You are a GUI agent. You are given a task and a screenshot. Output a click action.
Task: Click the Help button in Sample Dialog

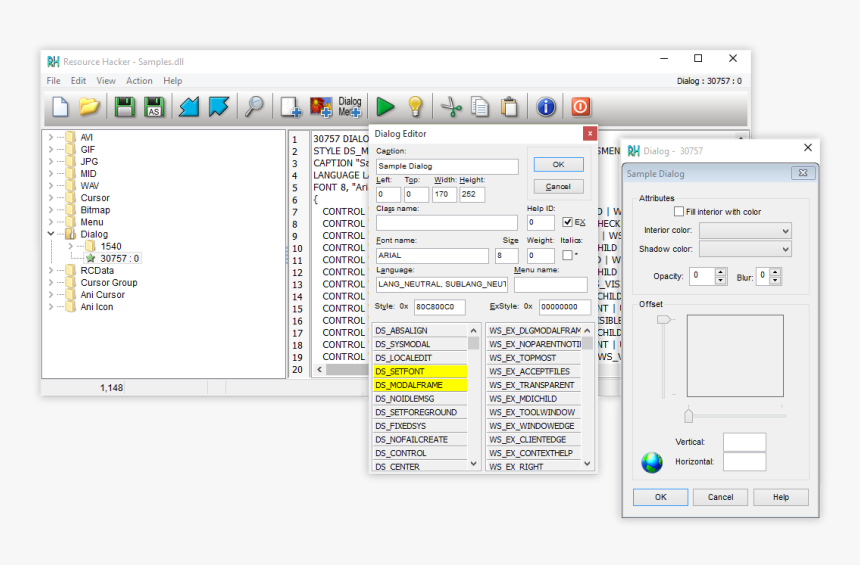pos(780,497)
